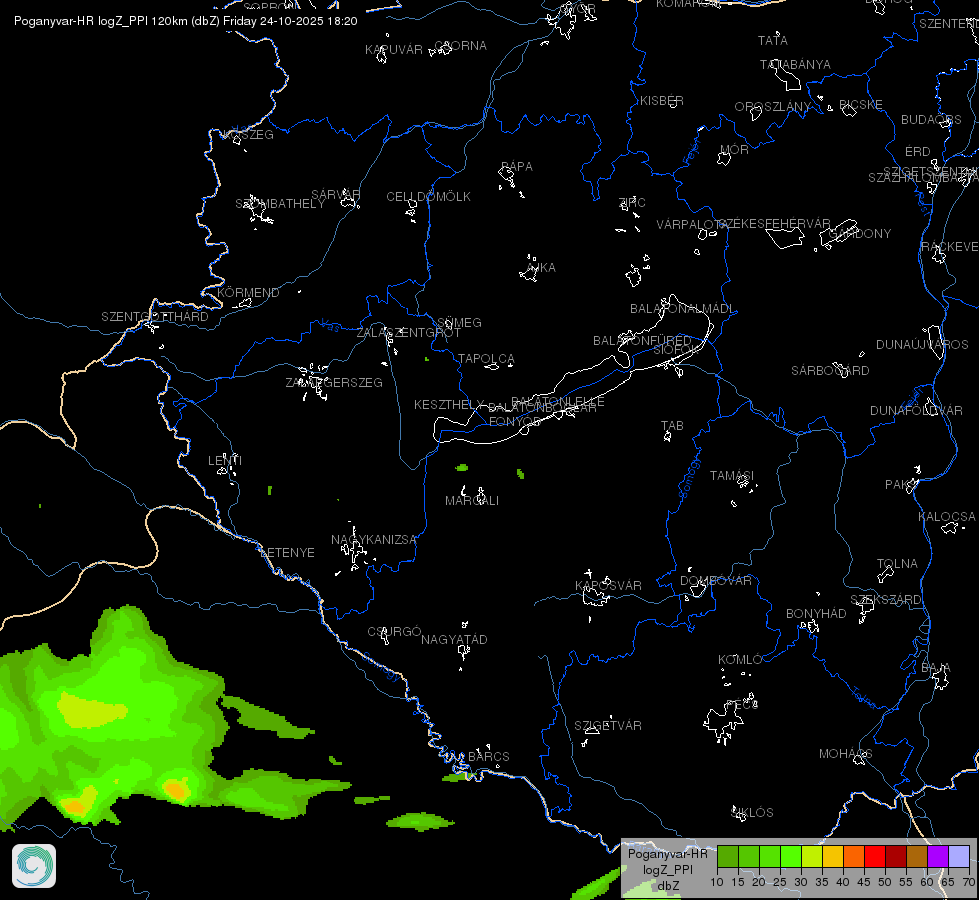The height and width of the screenshot is (900, 979).
Task: Click the OROSZLÁNY city label
Action: coord(773,107)
